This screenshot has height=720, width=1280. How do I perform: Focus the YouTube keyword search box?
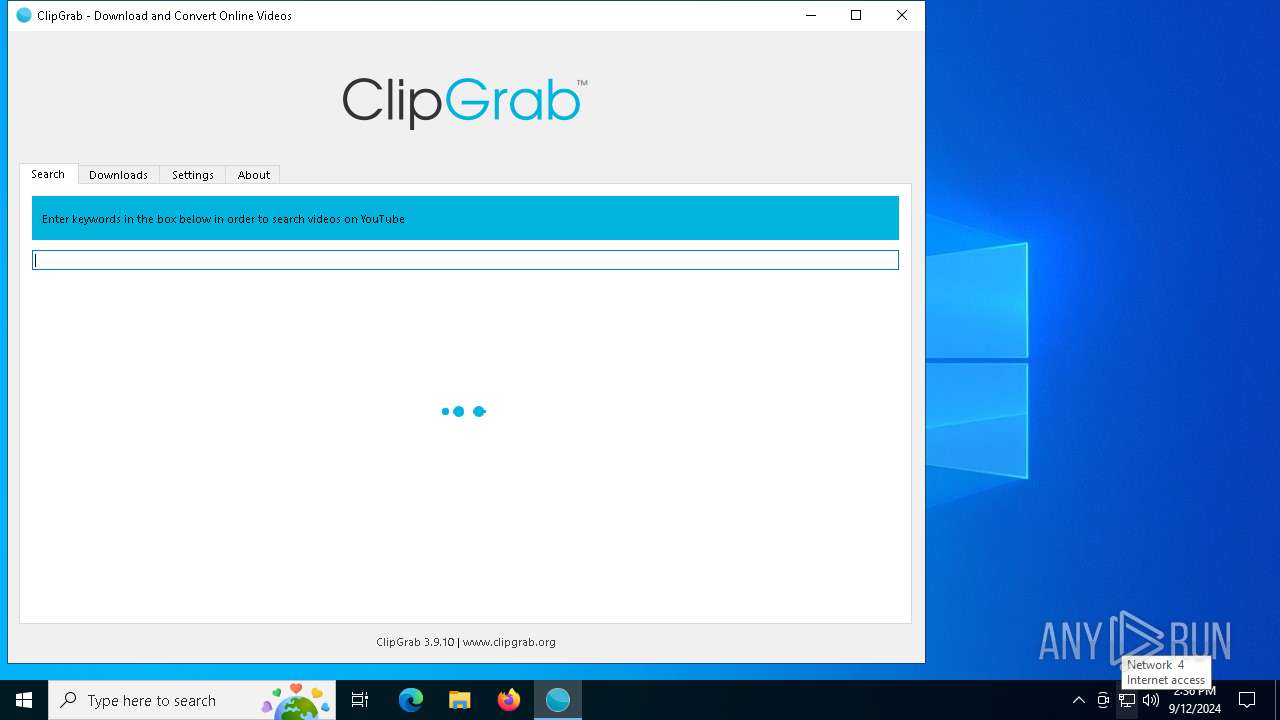click(465, 260)
